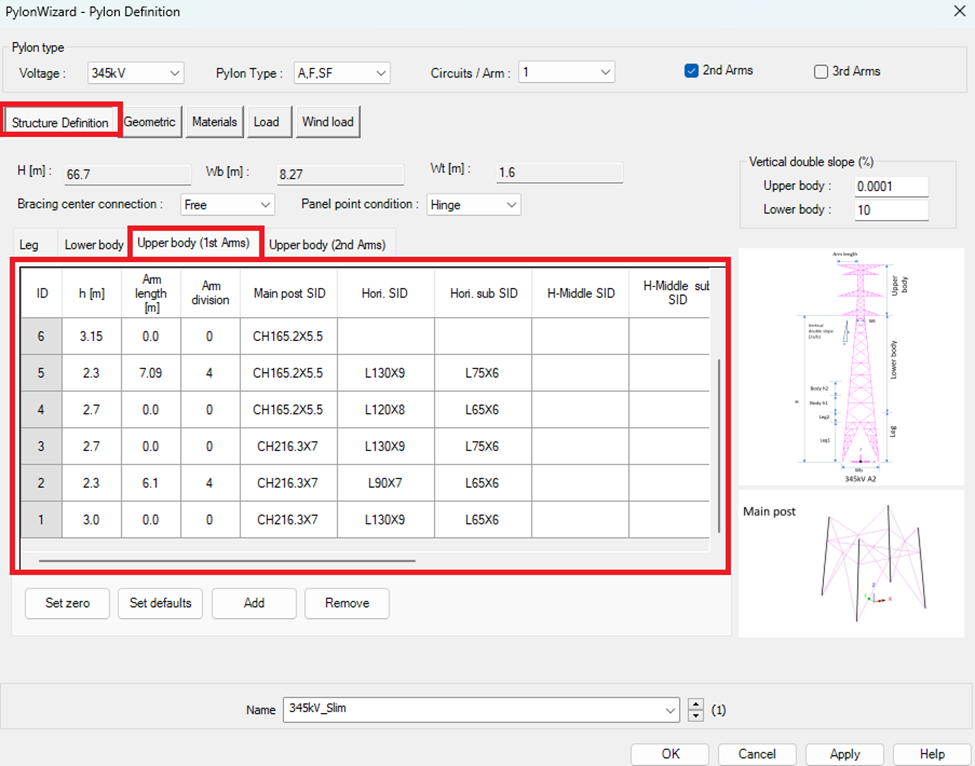Click the horizontal scrollbar of the table
Image resolution: width=975 pixels, height=766 pixels.
tap(227, 561)
